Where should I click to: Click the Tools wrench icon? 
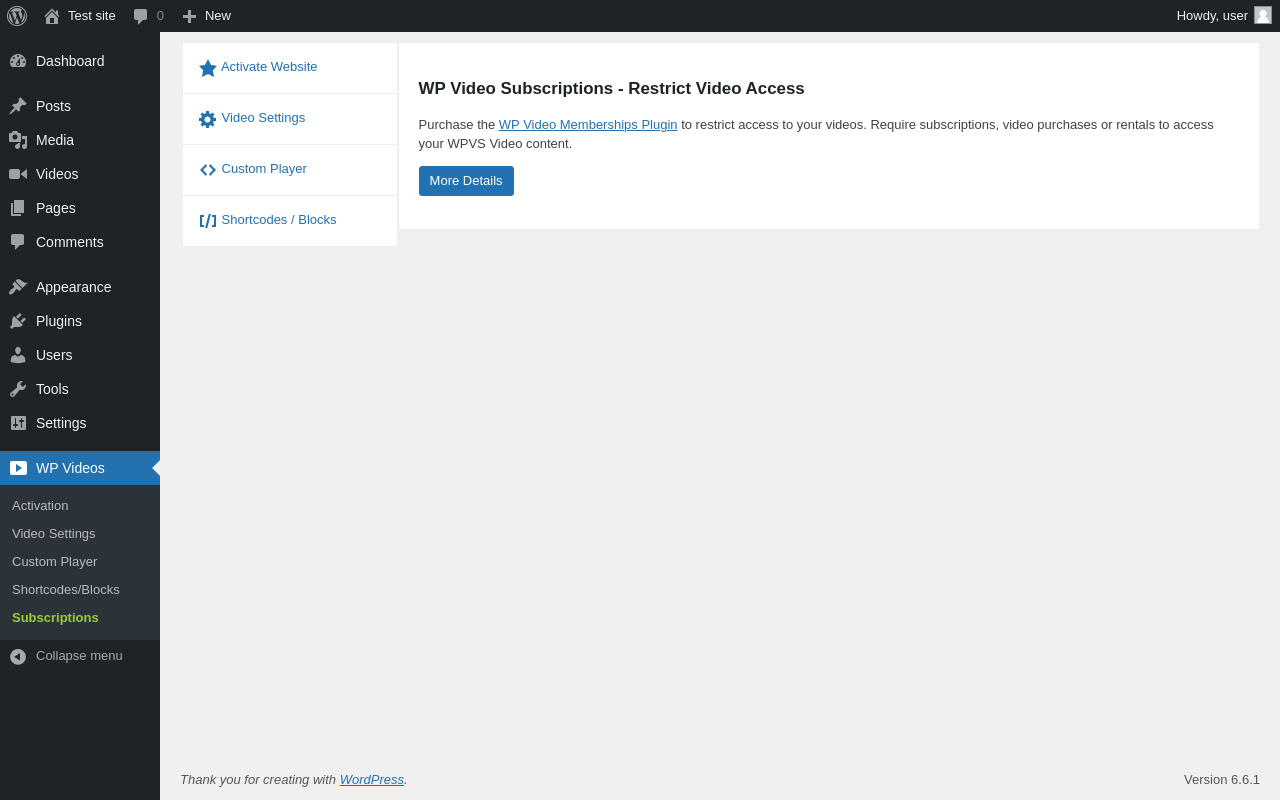[18, 389]
